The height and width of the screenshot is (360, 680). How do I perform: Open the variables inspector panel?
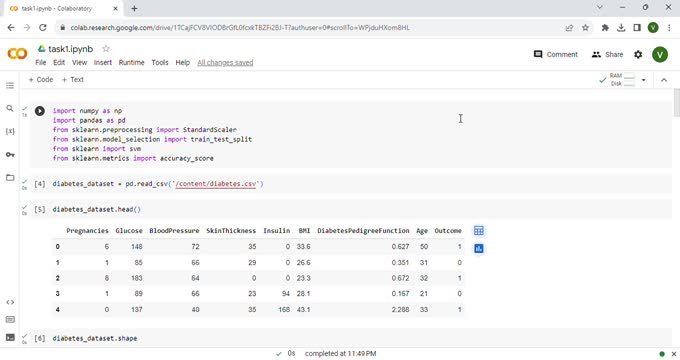[x=10, y=131]
